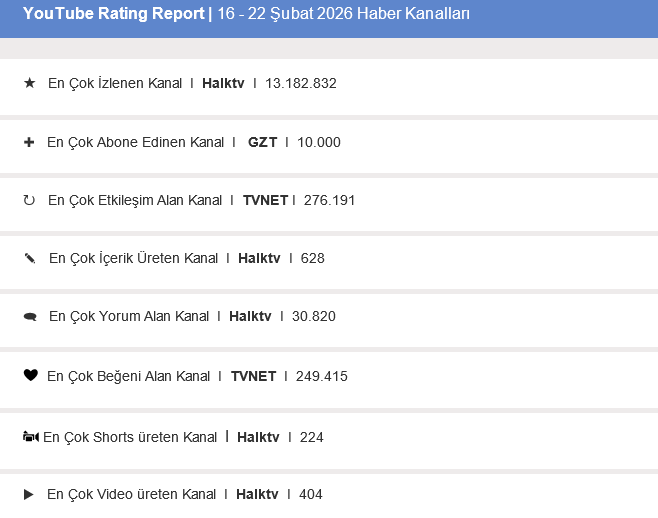Click the interaction count 276.191
The width and height of the screenshot is (658, 518).
point(328,200)
